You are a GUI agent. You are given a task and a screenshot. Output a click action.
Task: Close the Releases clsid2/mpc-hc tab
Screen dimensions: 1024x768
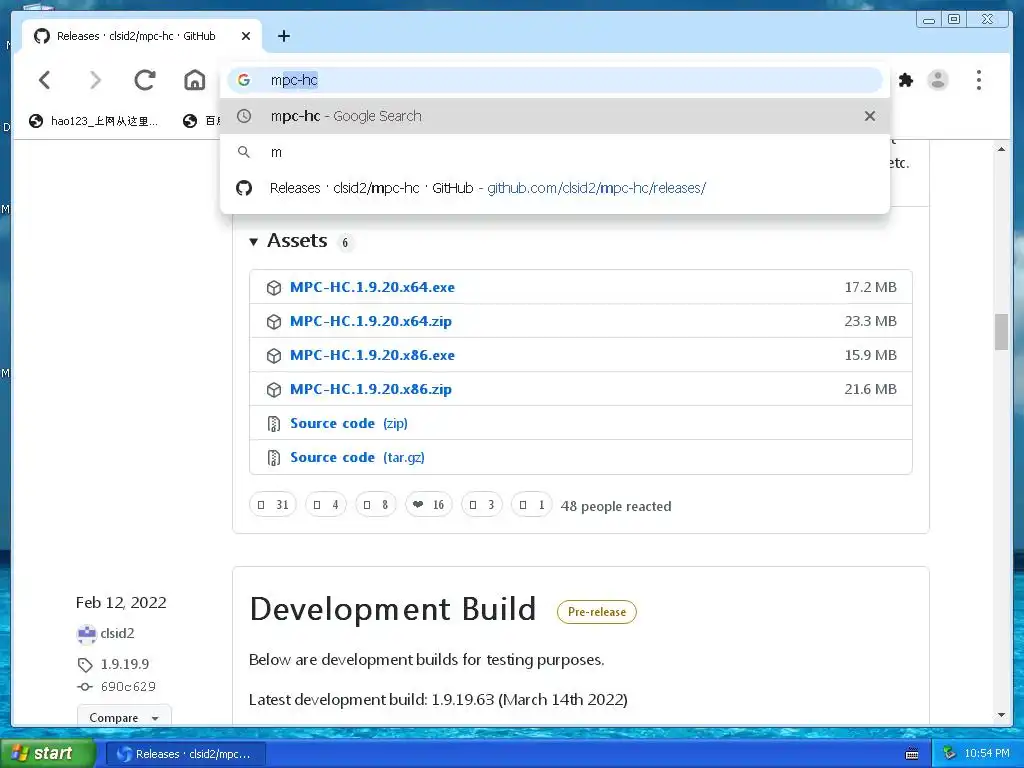pyautogui.click(x=246, y=37)
